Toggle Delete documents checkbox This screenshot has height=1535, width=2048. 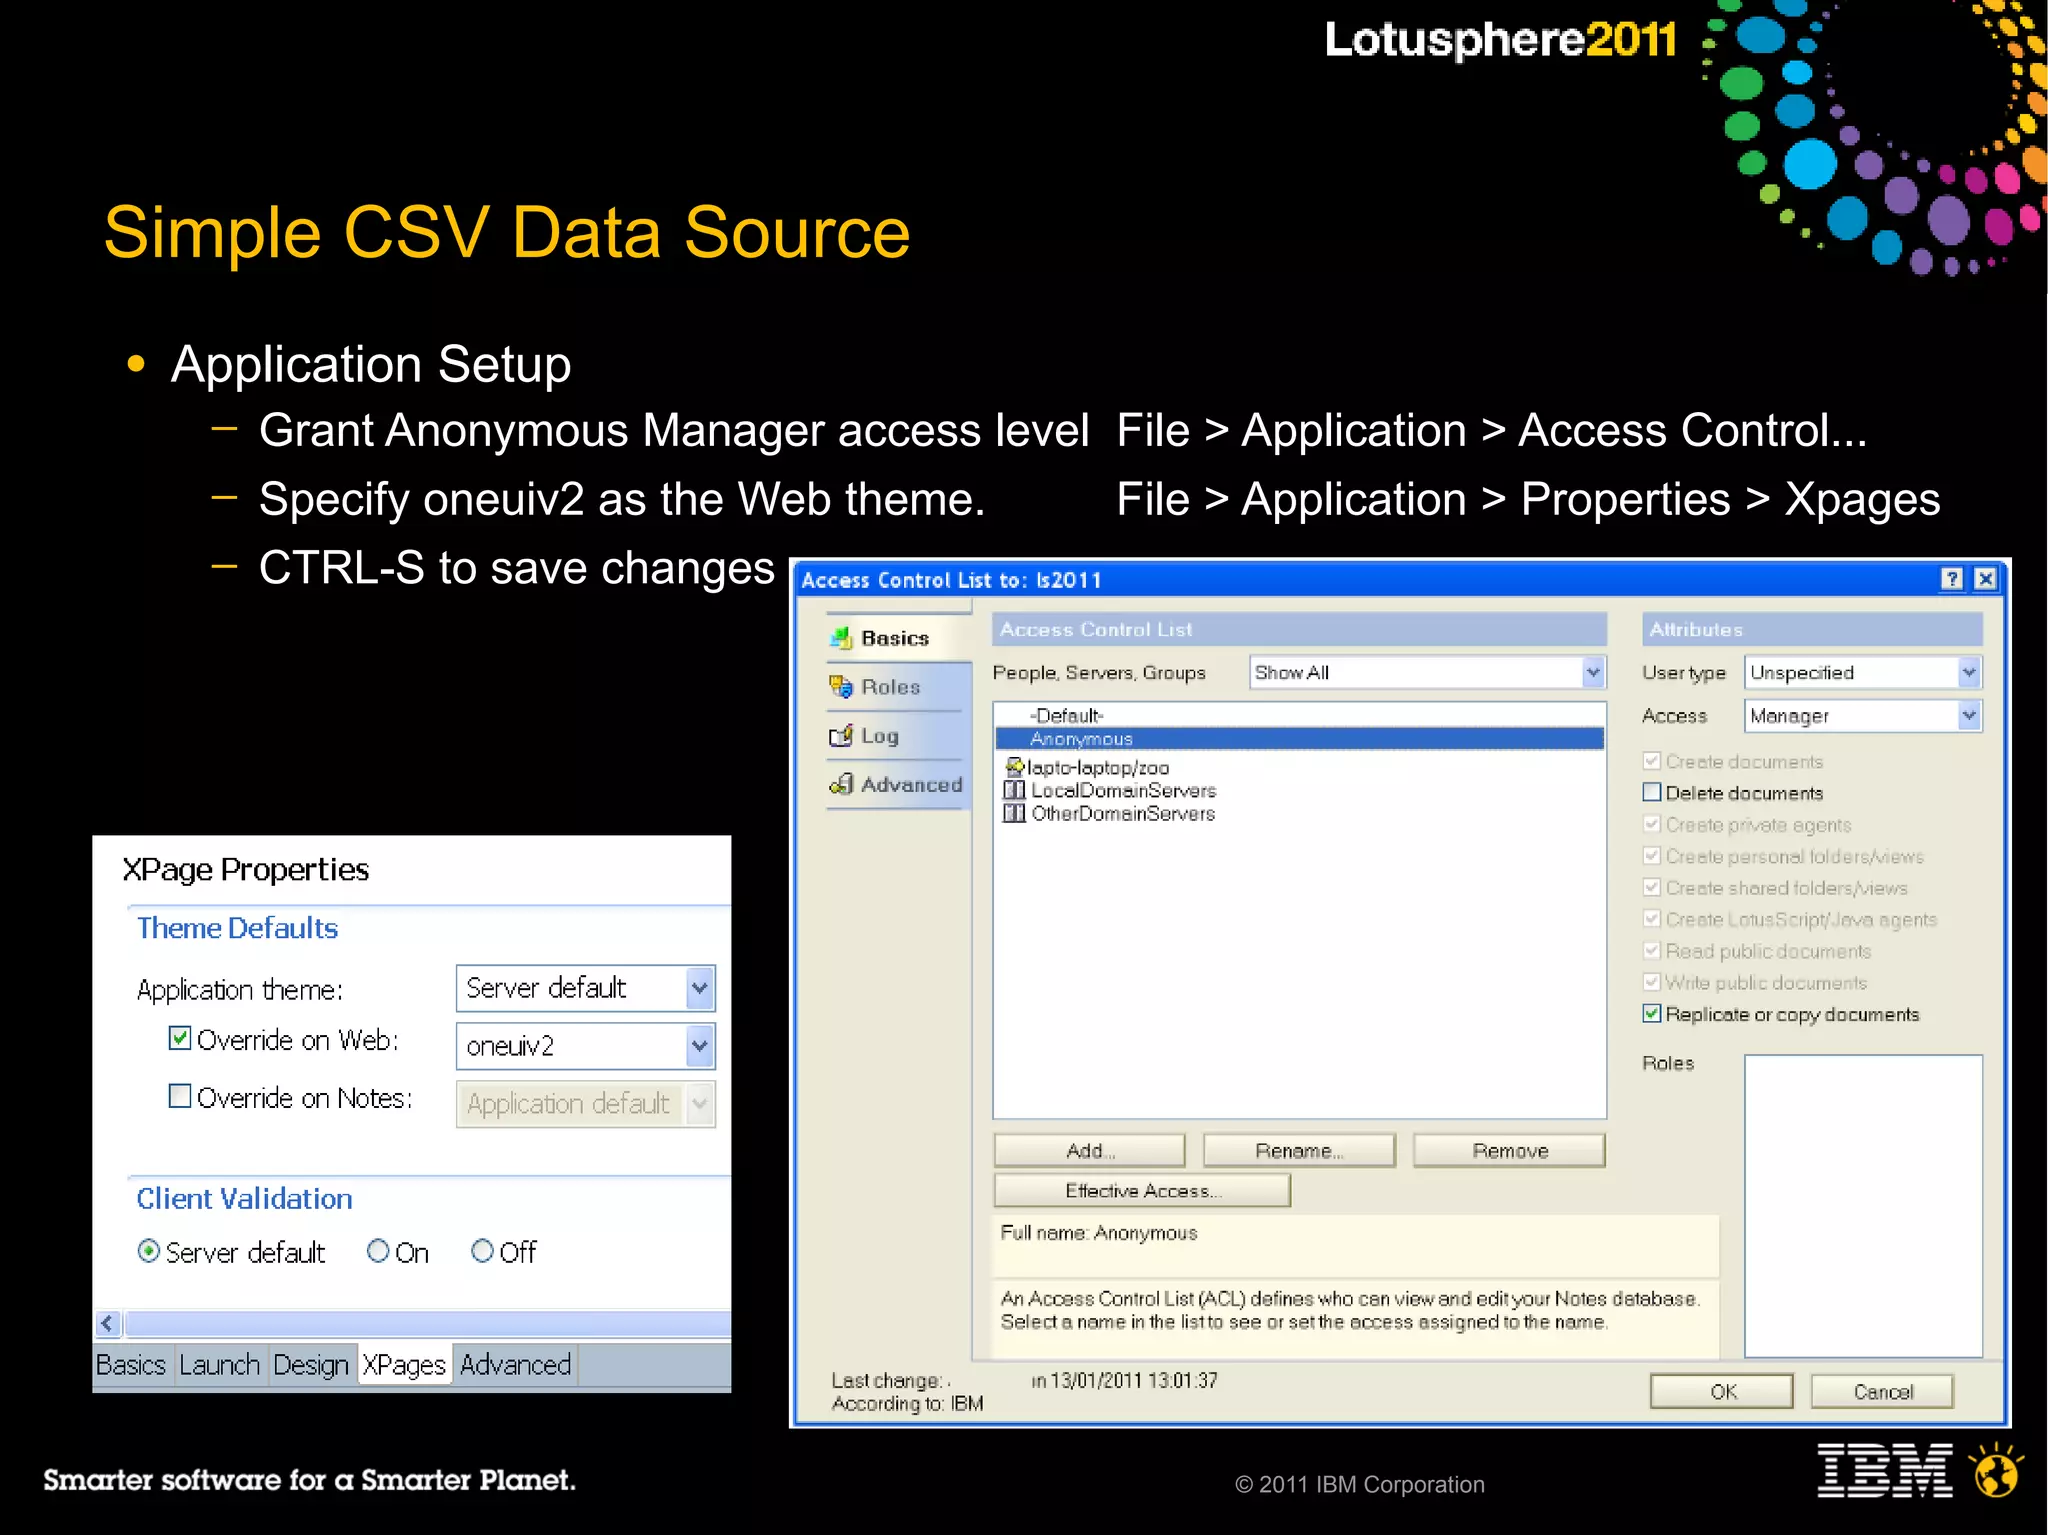click(x=1652, y=793)
